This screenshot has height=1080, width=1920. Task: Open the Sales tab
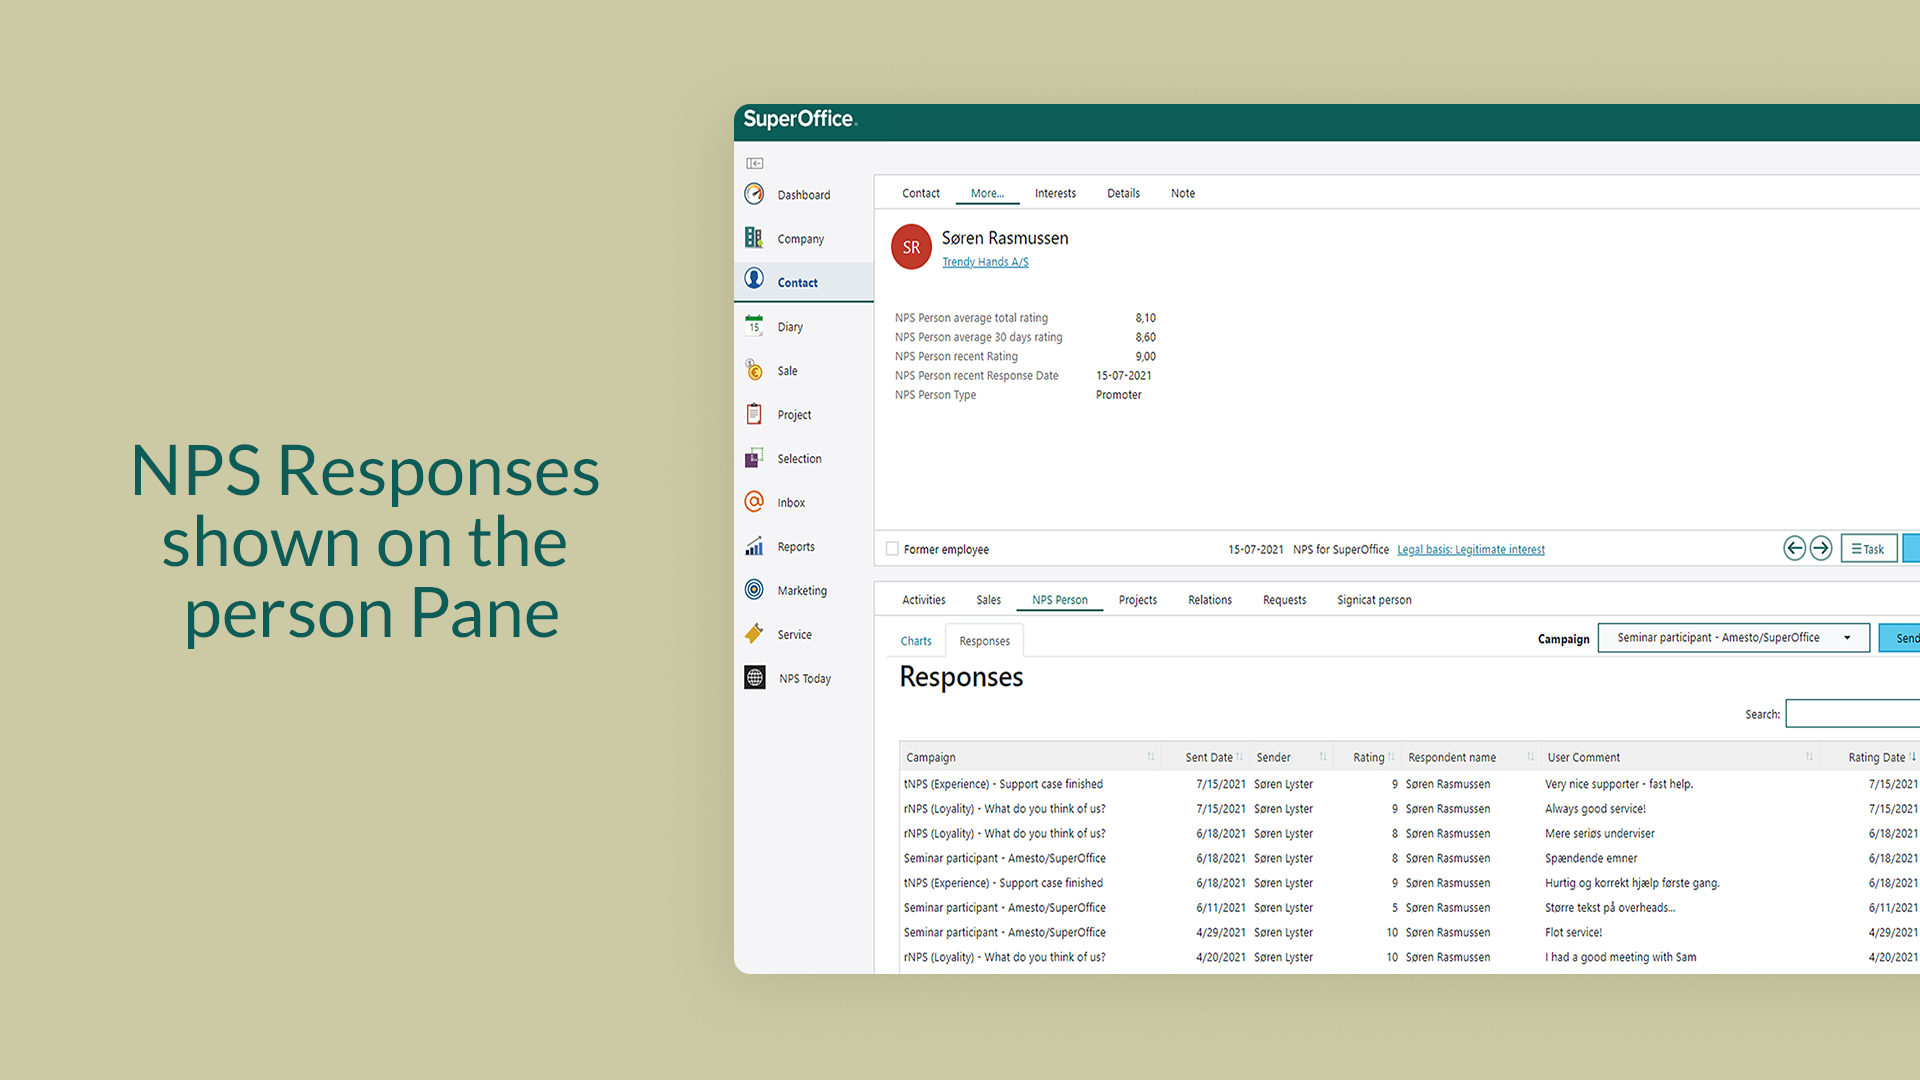(988, 600)
